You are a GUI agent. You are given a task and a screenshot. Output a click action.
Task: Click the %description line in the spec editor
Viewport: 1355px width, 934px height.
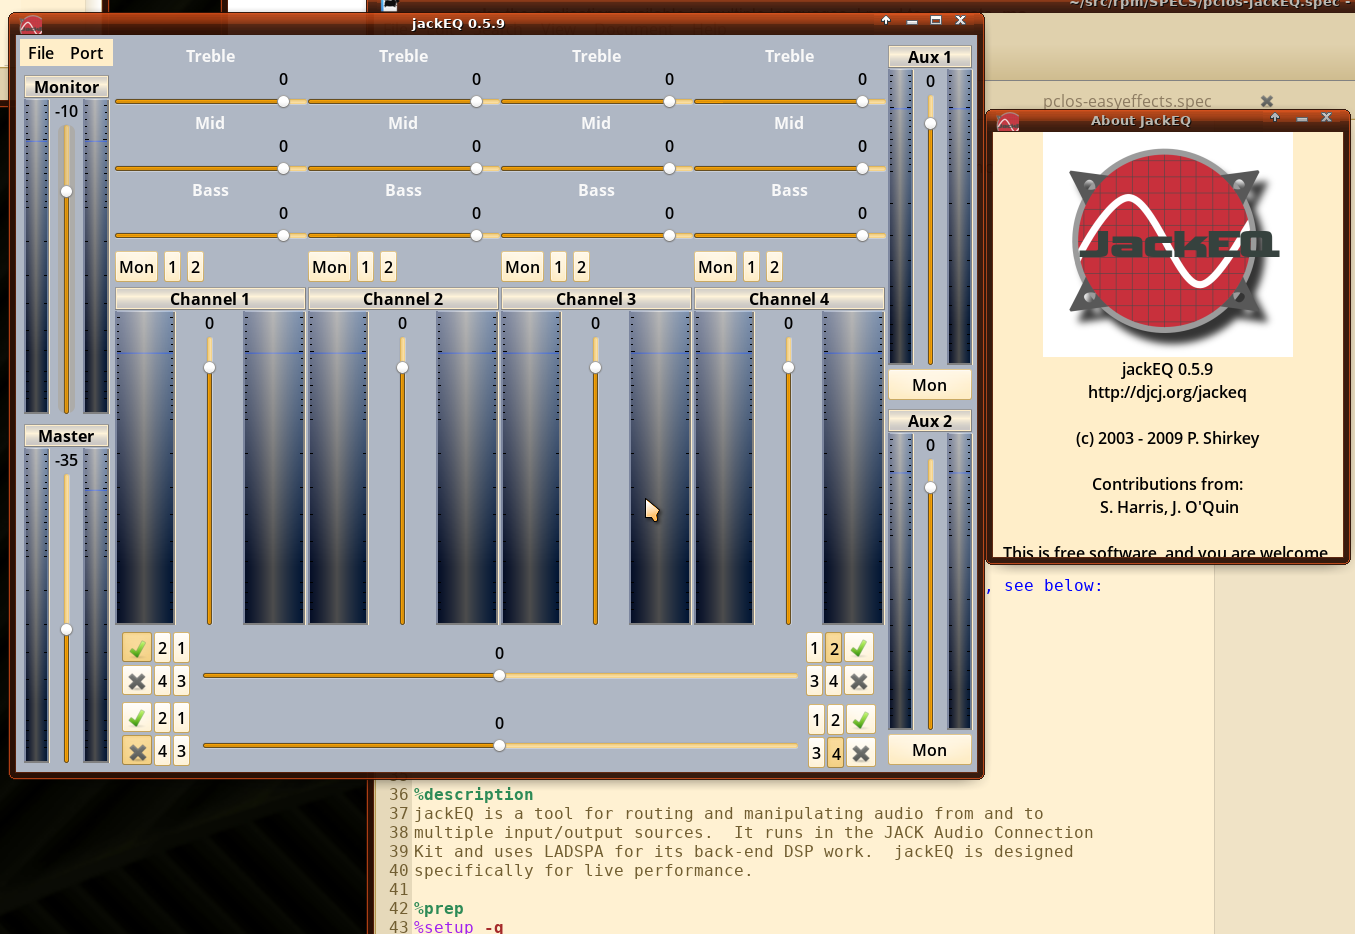point(474,794)
